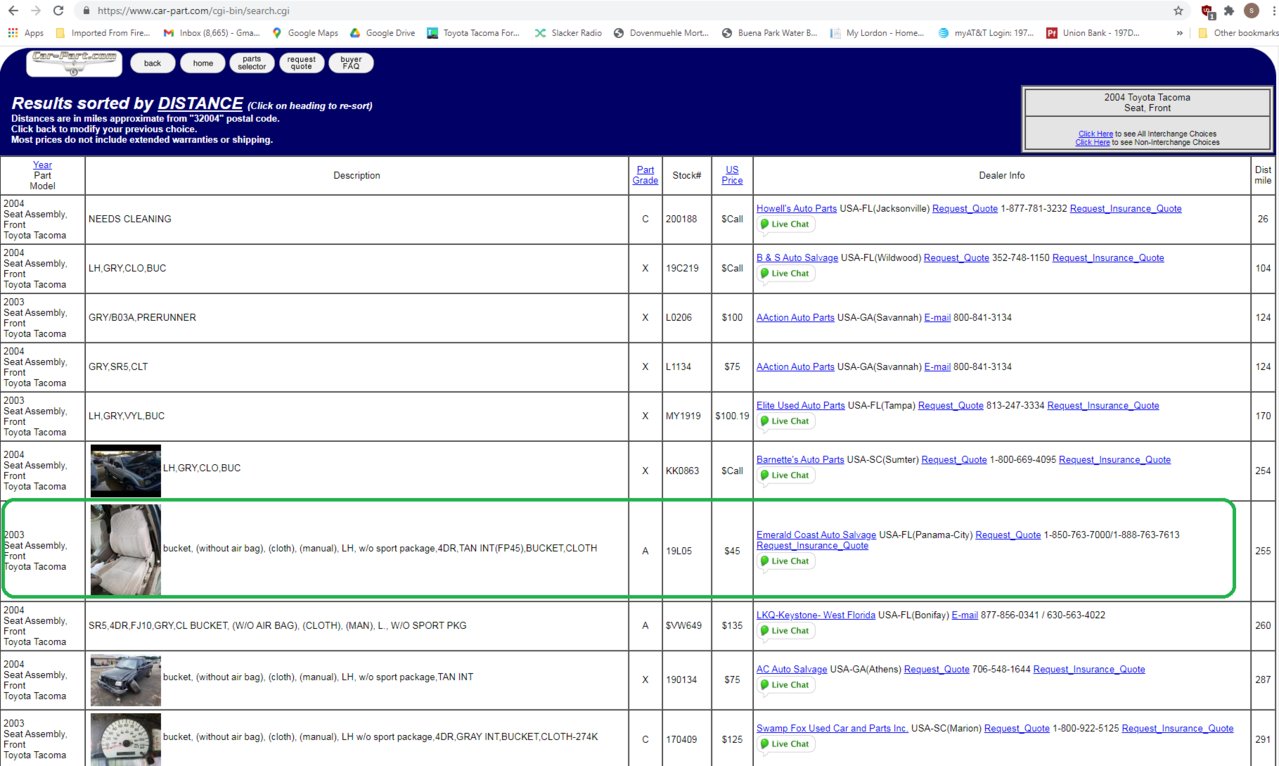Image resolution: width=1279 pixels, height=766 pixels.
Task: Click Here to see Non-Interchange Choices
Action: [x=1092, y=143]
